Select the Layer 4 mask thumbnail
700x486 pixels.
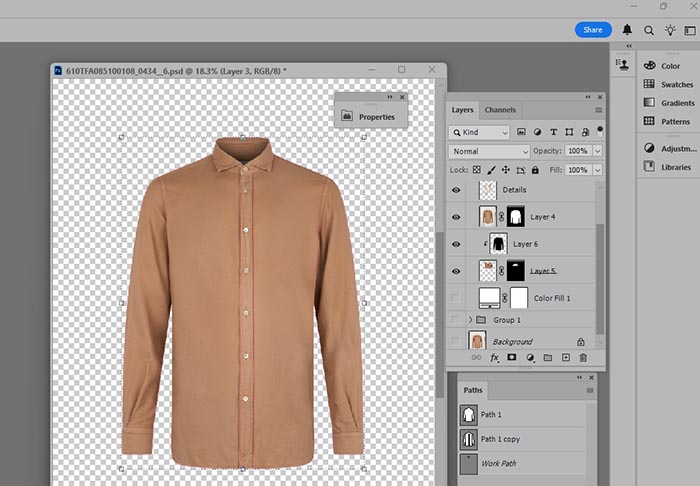(516, 216)
